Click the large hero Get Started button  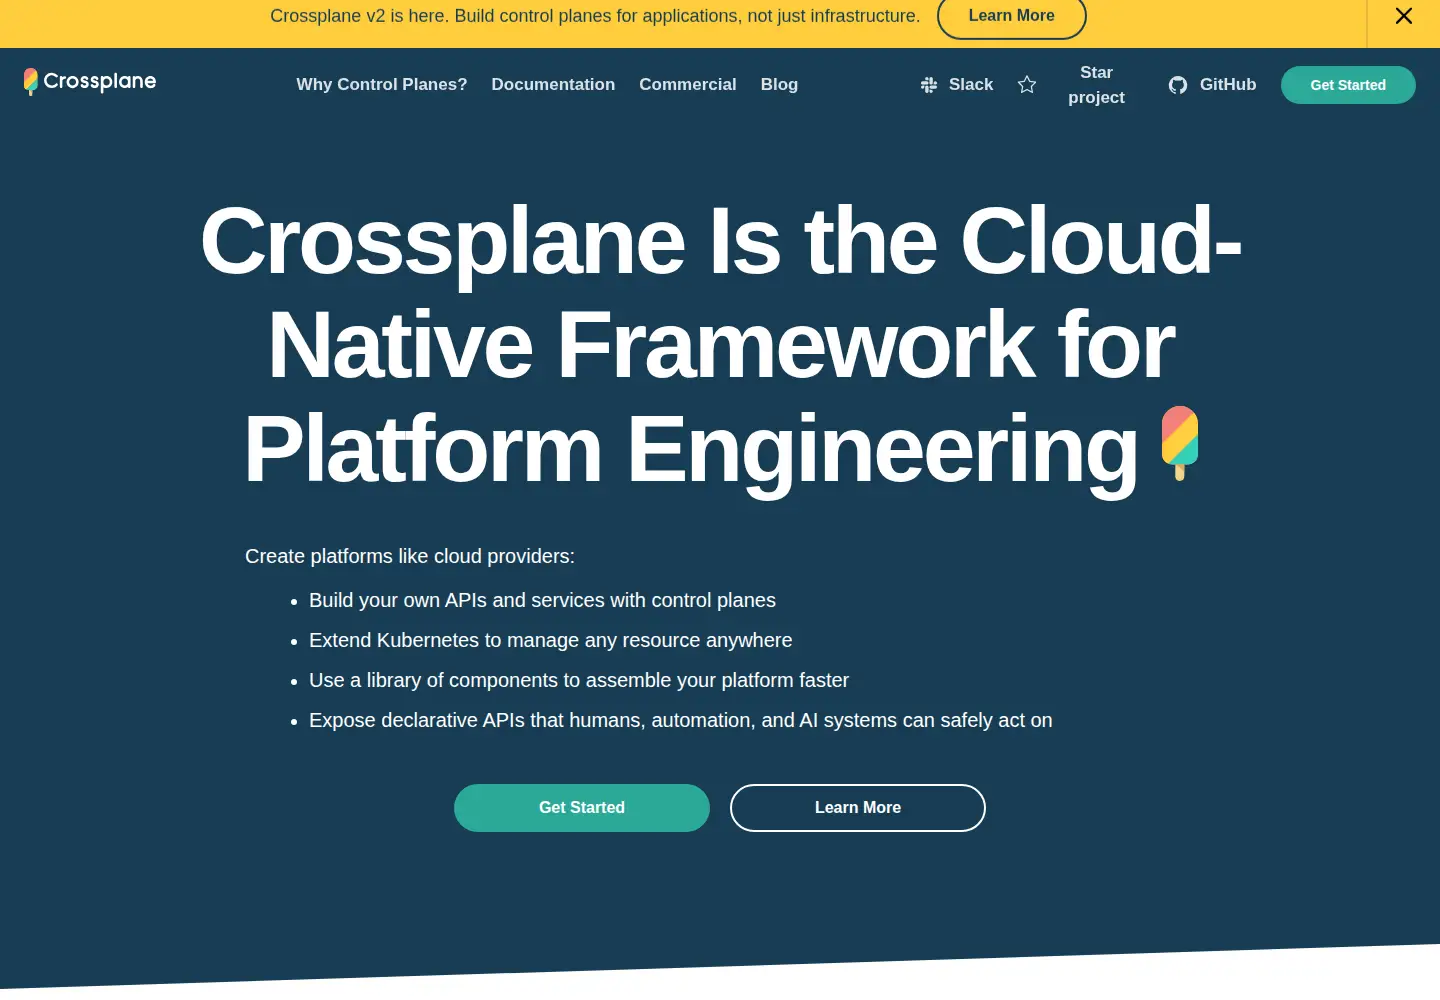[x=582, y=808]
